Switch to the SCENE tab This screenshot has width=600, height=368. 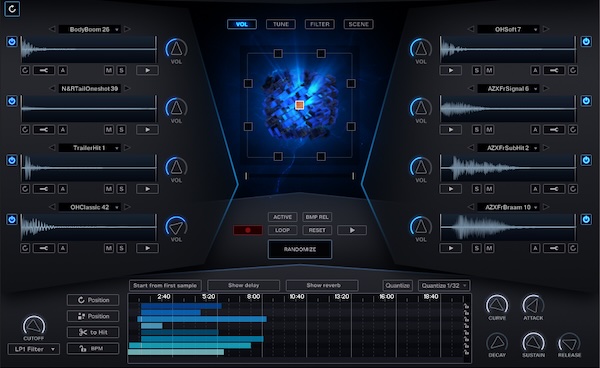[x=359, y=24]
